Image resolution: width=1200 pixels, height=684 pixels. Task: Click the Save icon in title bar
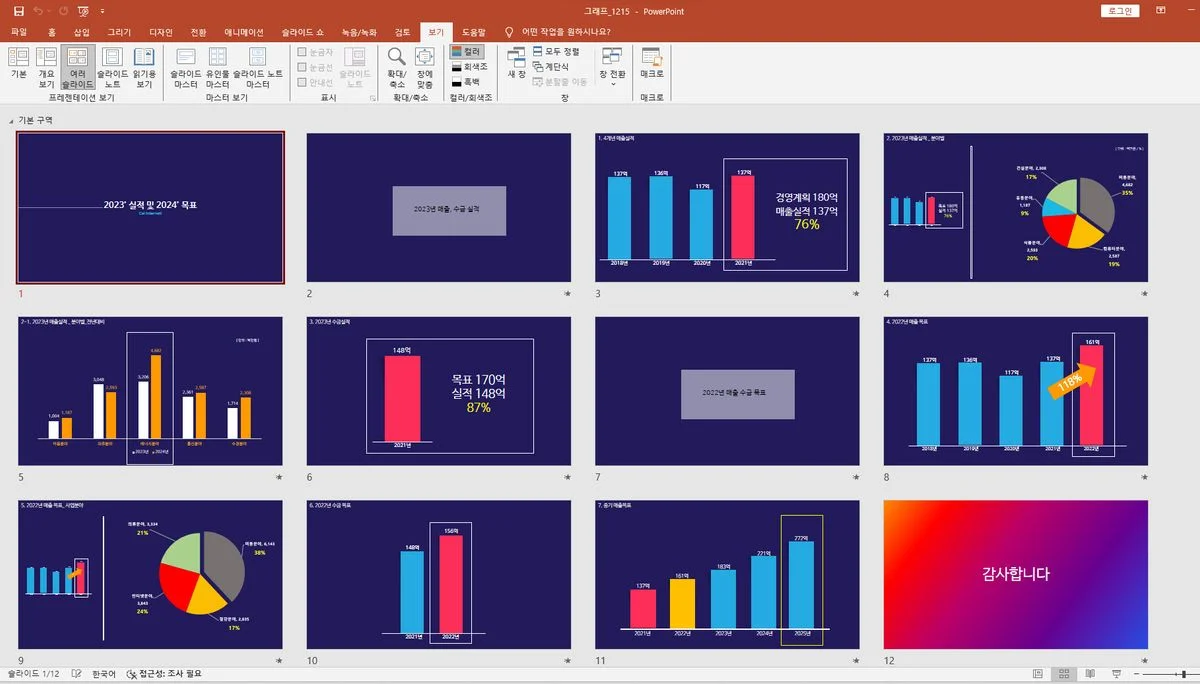18,11
